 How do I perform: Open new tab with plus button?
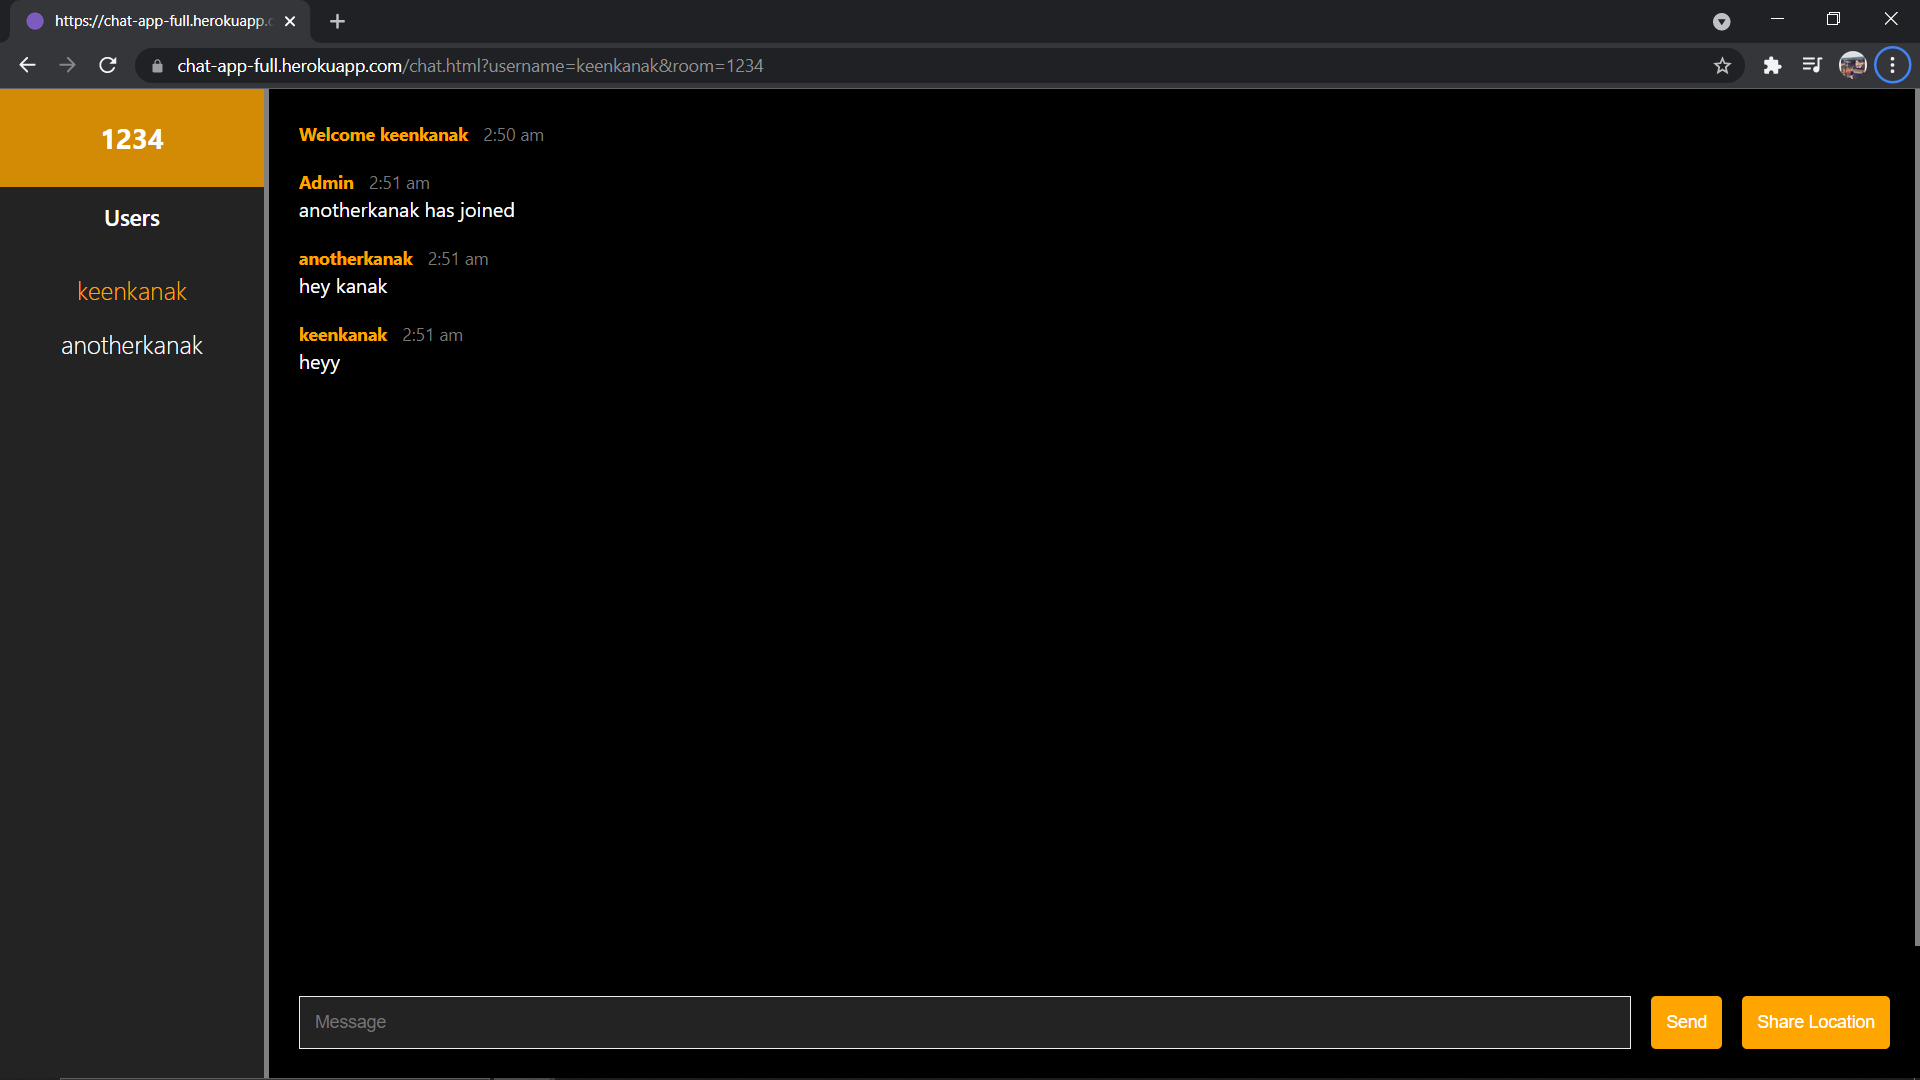coord(337,21)
